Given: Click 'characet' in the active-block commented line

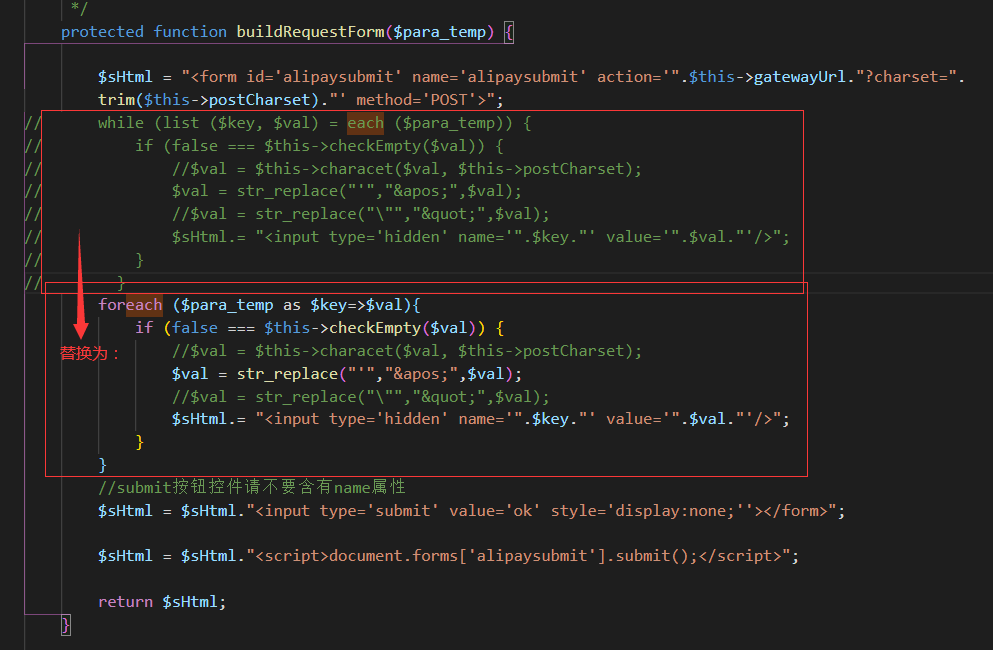Looking at the screenshot, I should coord(356,350).
